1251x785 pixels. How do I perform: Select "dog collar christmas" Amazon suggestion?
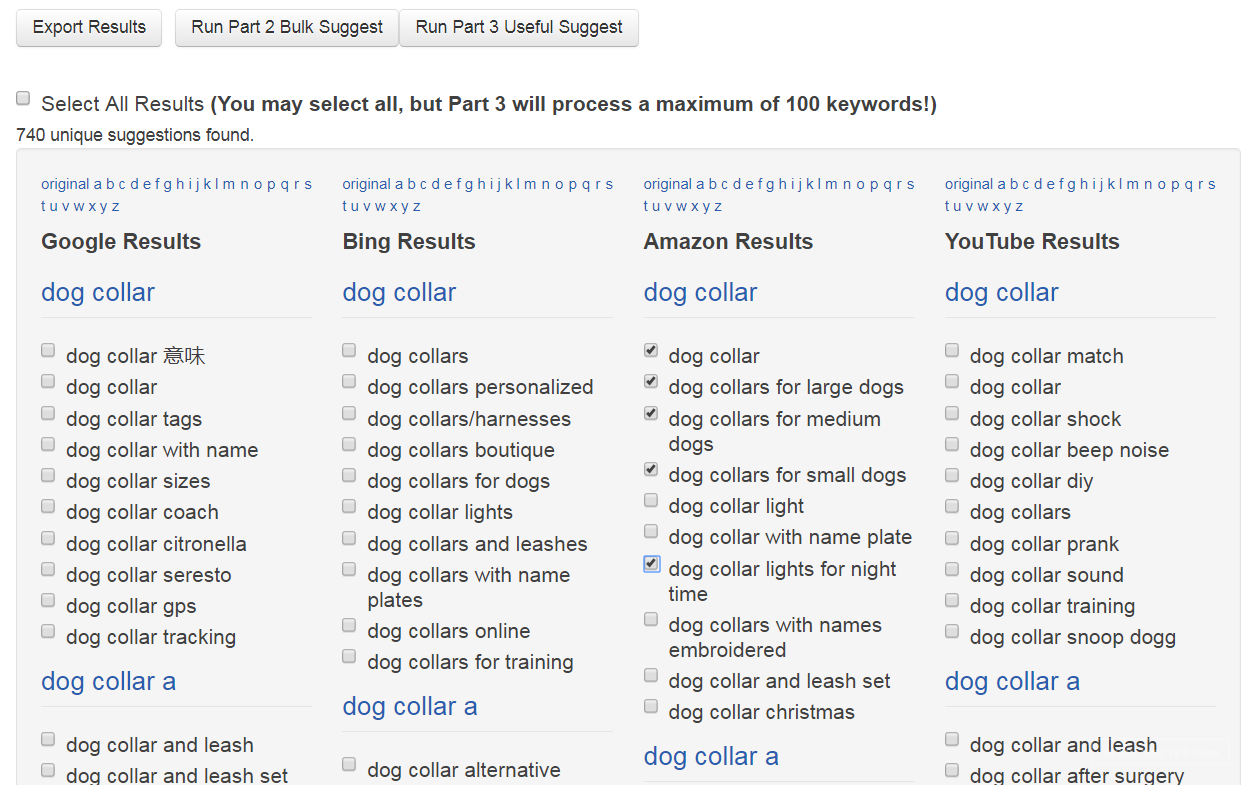tap(651, 706)
